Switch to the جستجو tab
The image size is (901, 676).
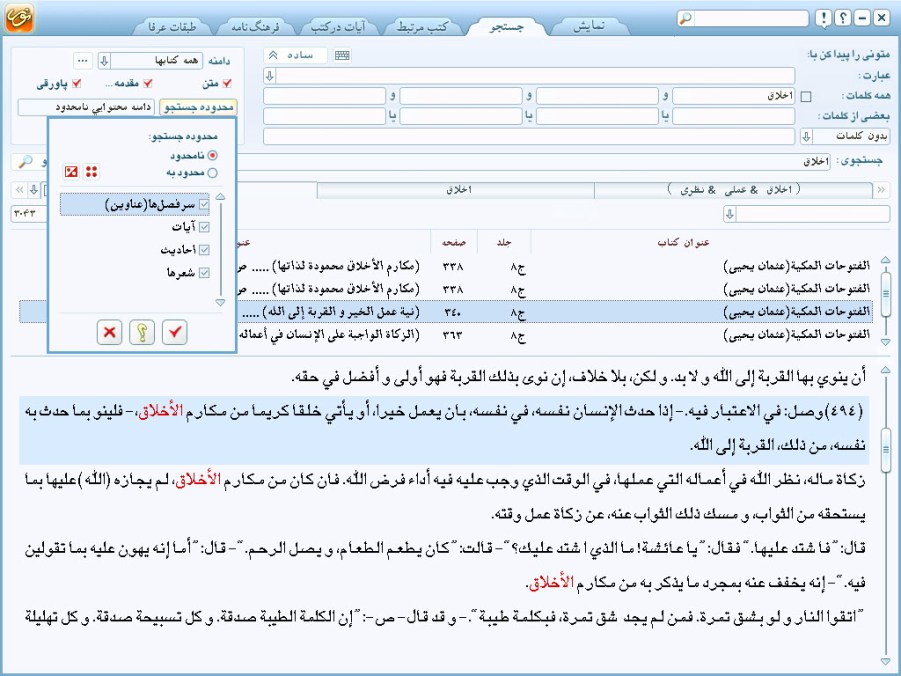click(x=506, y=26)
